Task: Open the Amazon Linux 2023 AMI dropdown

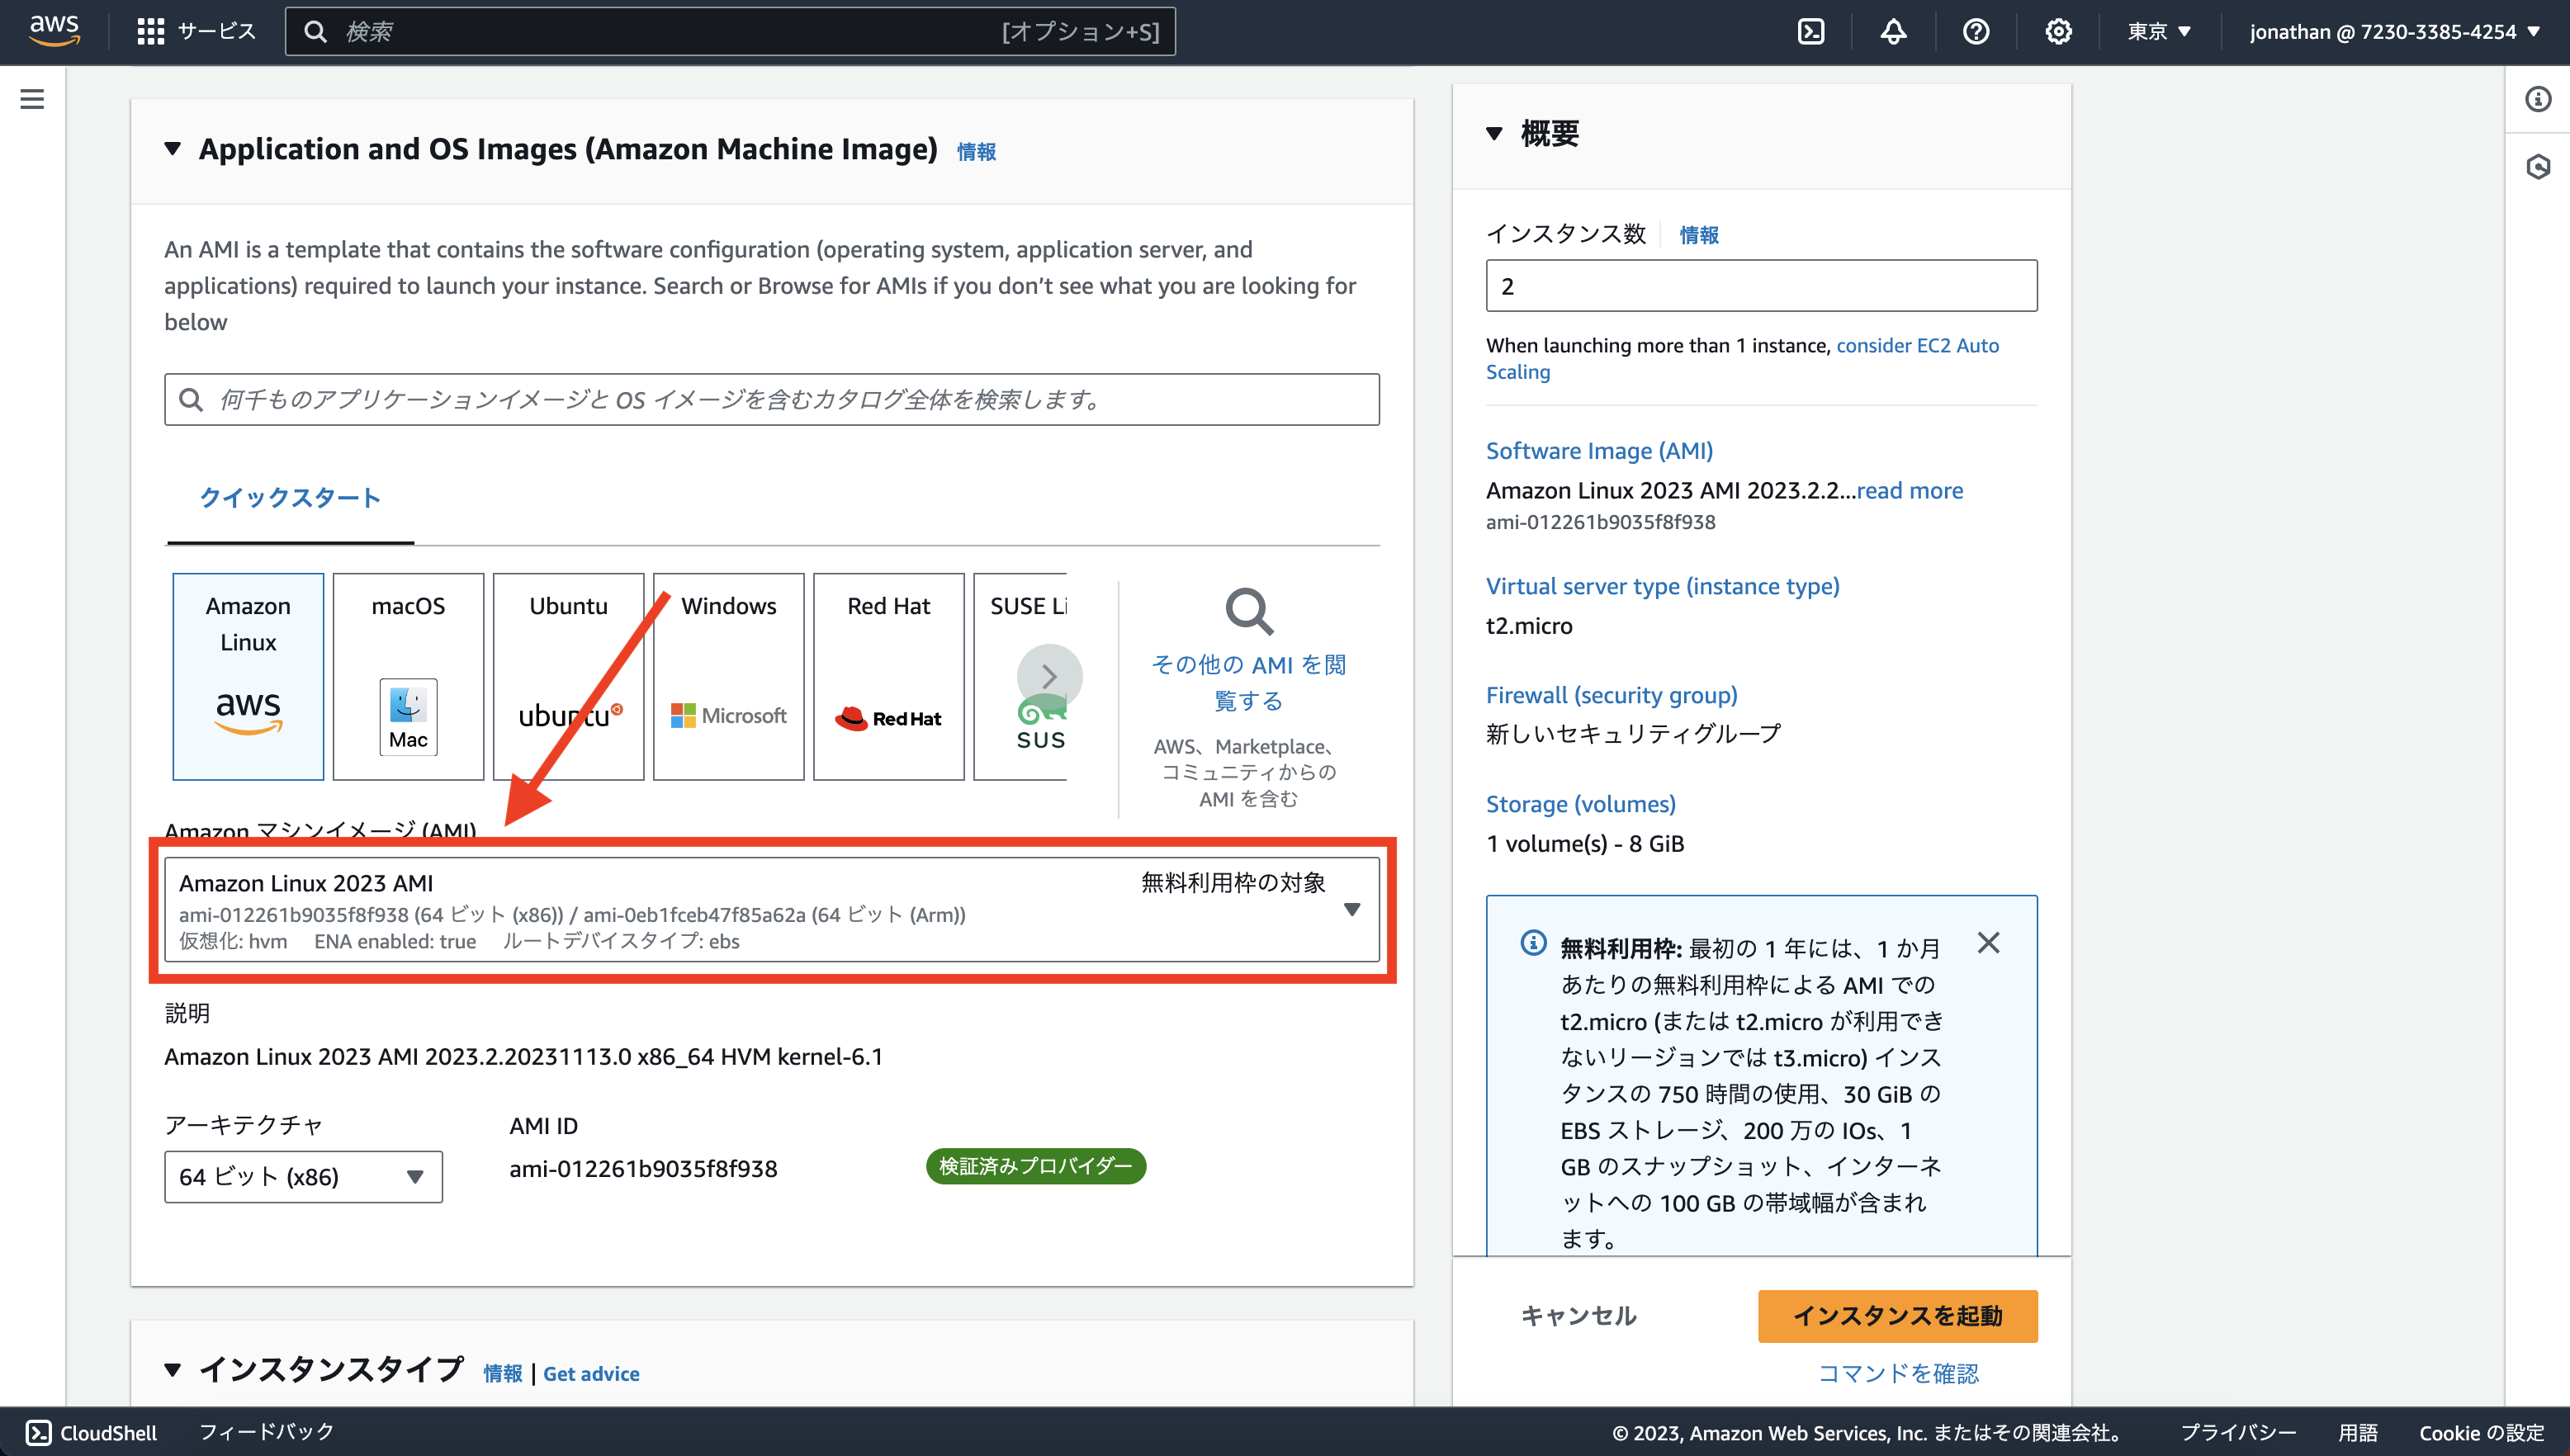Action: [x=1352, y=909]
